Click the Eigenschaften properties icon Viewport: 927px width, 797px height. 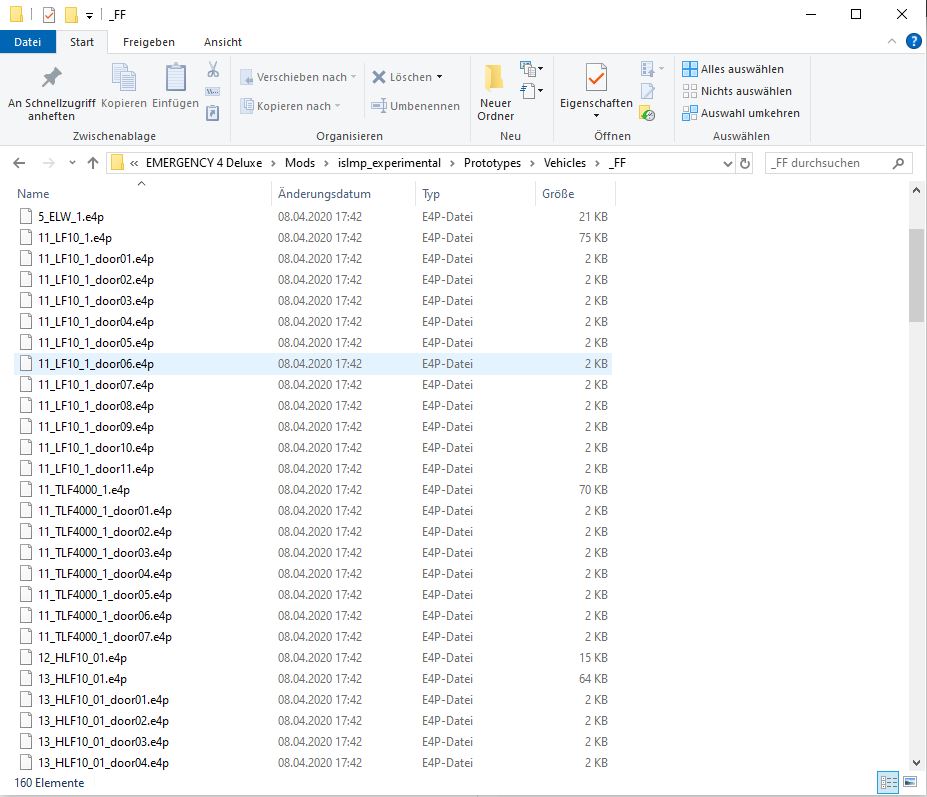tap(596, 78)
